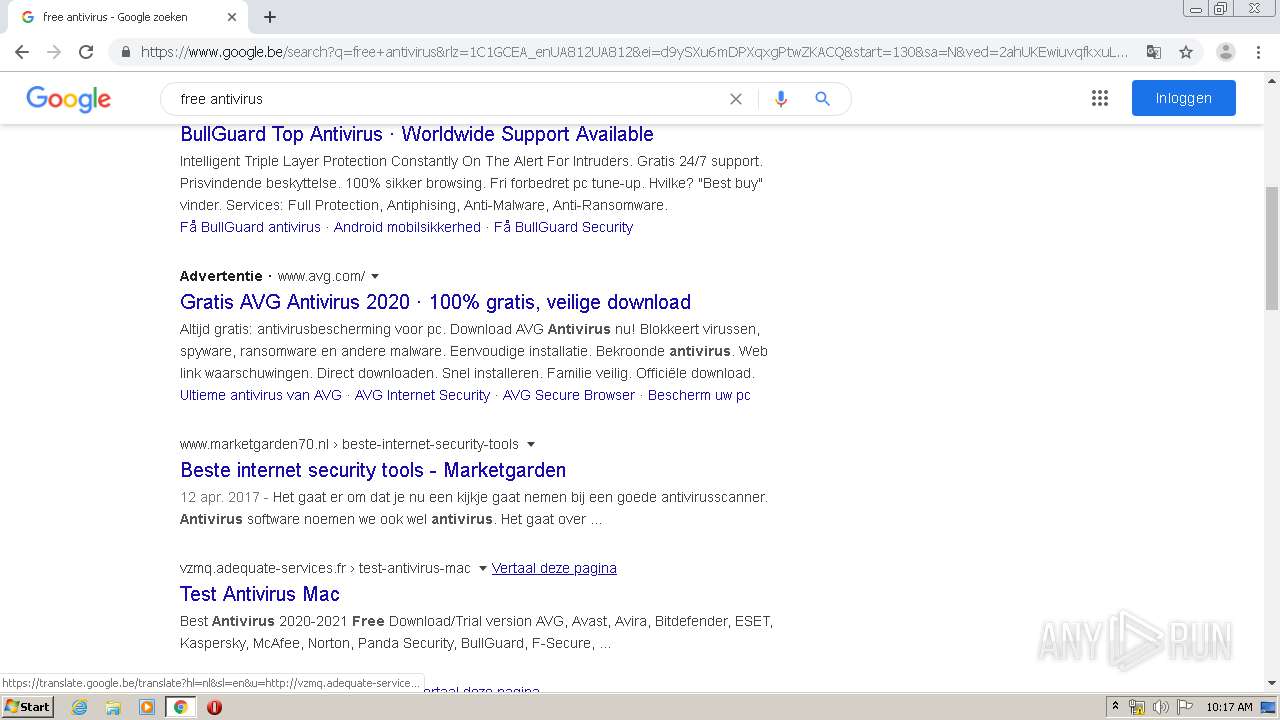Screen dimensions: 1280x720
Task: Click the forward navigation arrow
Action: click(x=54, y=52)
